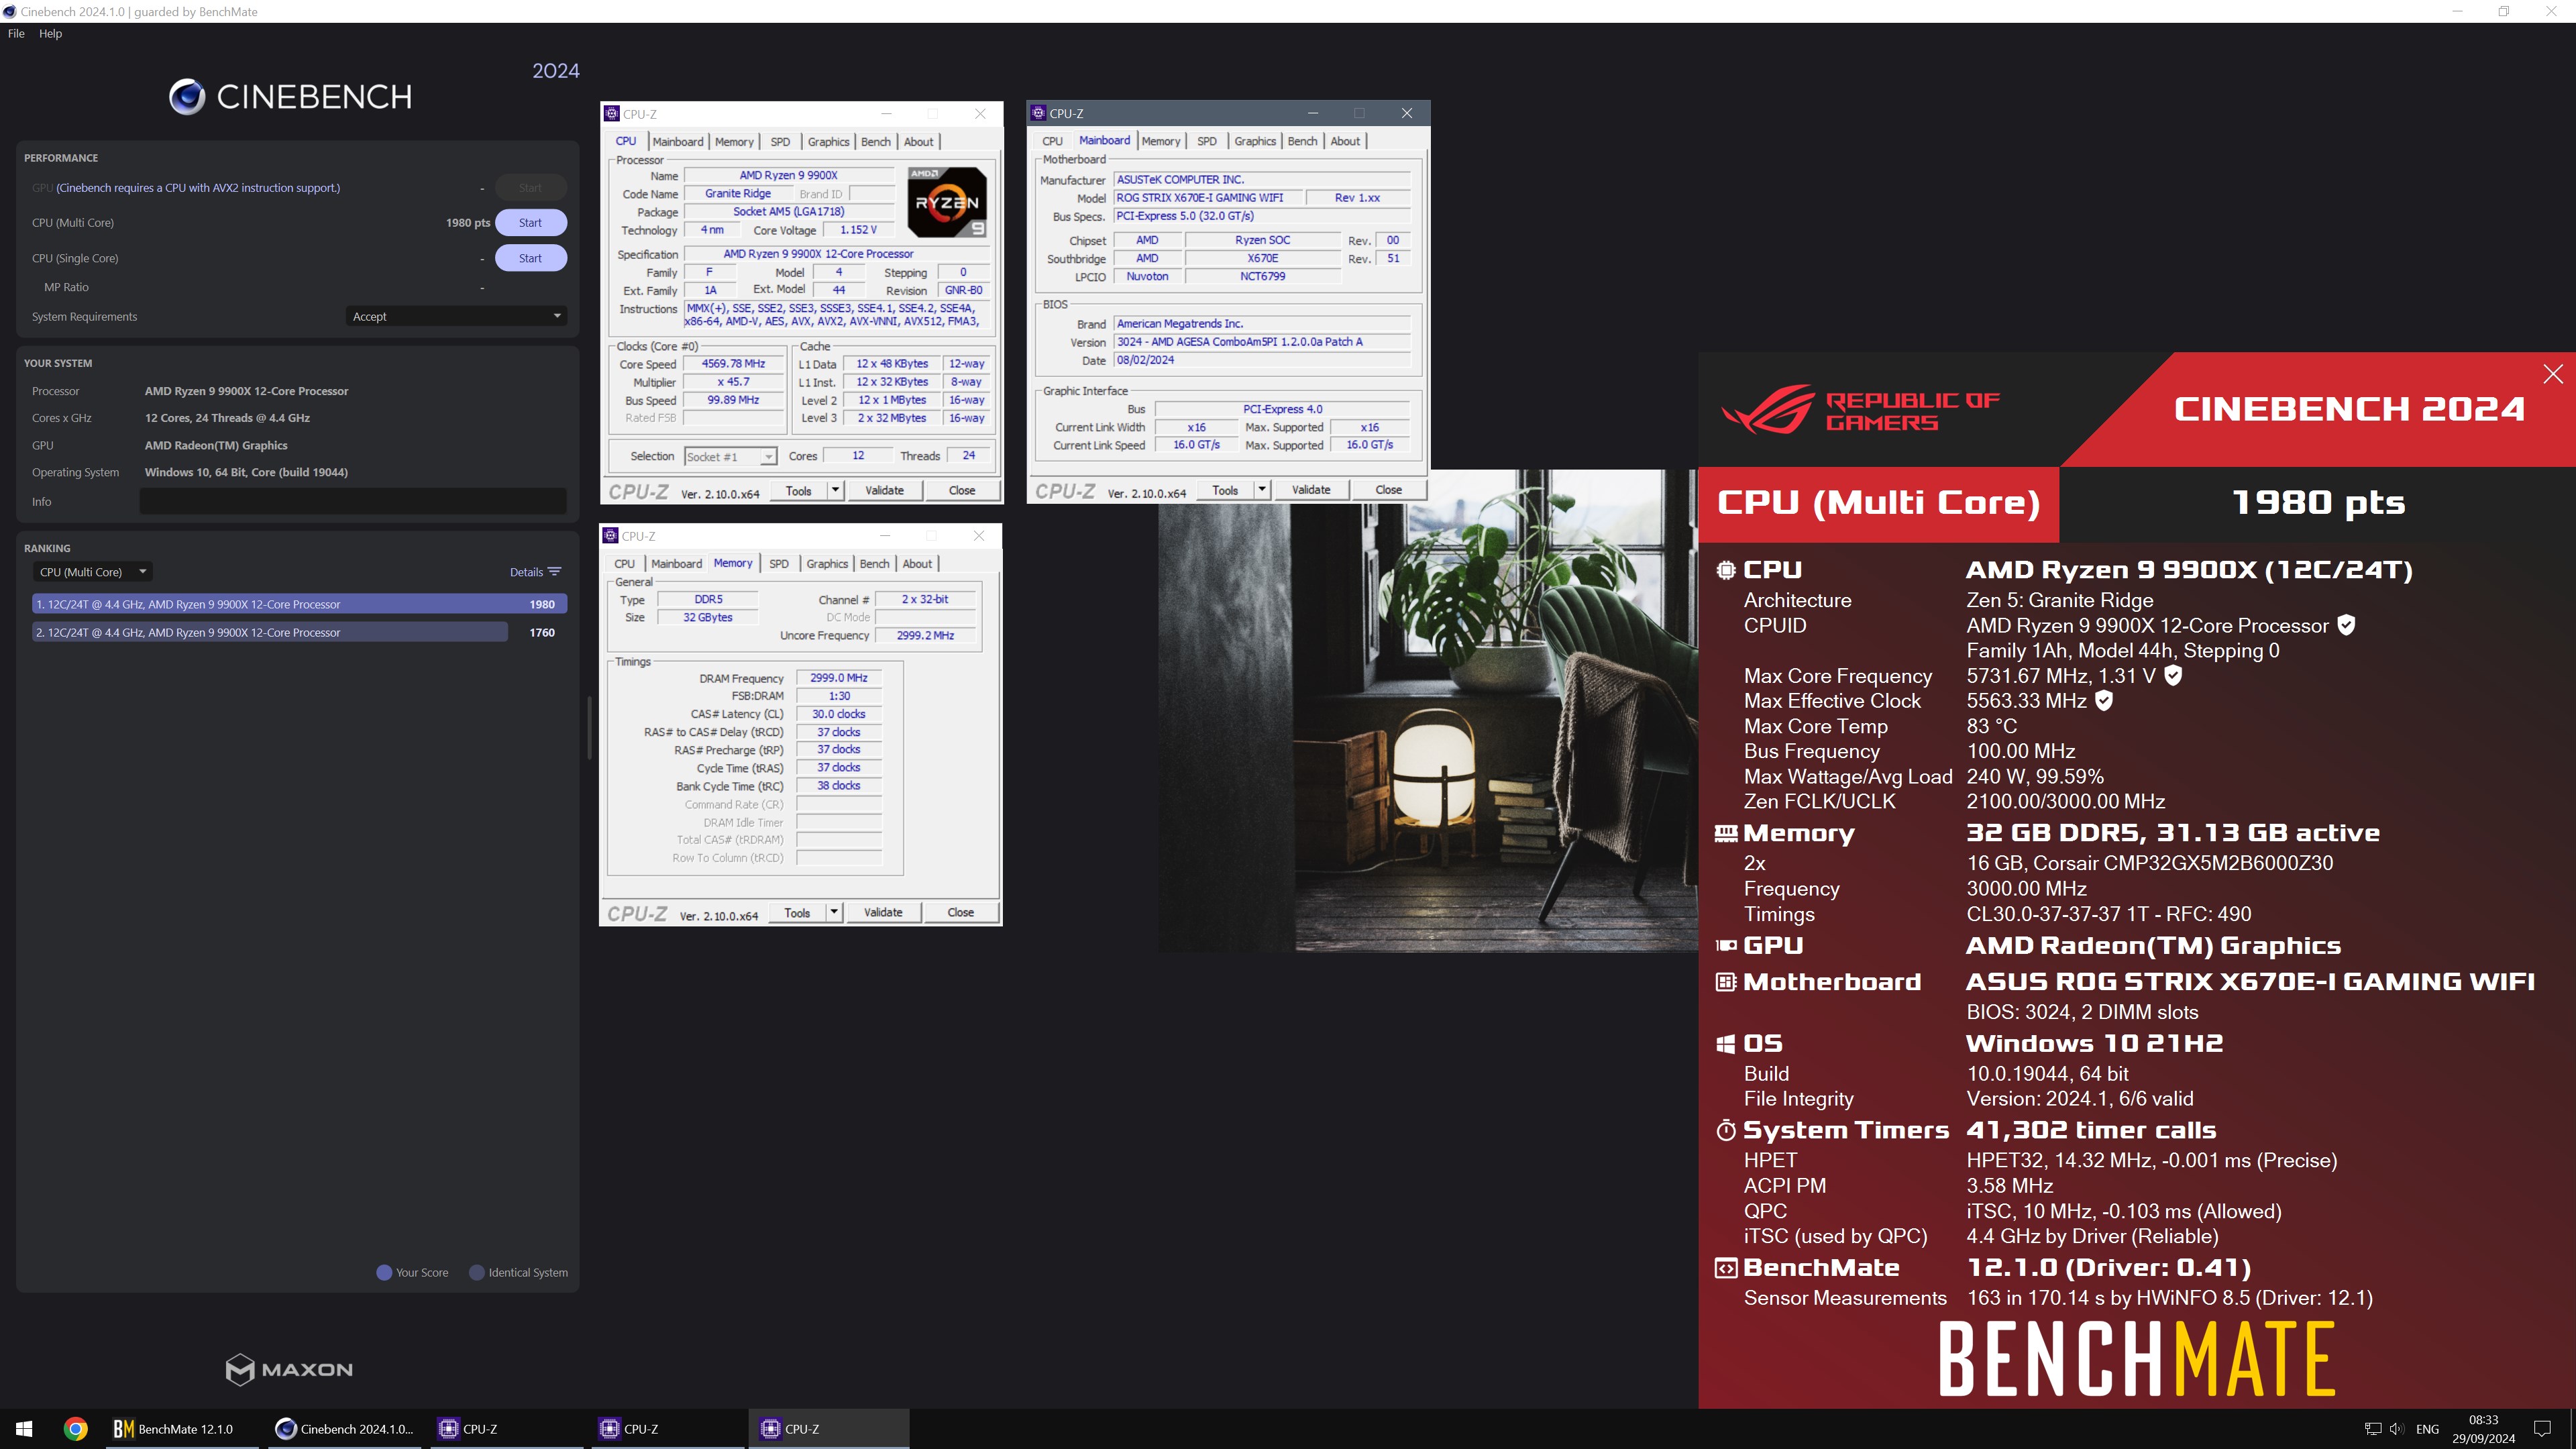Open the Socket #1 selection dropdown
Screen dimensions: 2576x1449
[729, 457]
